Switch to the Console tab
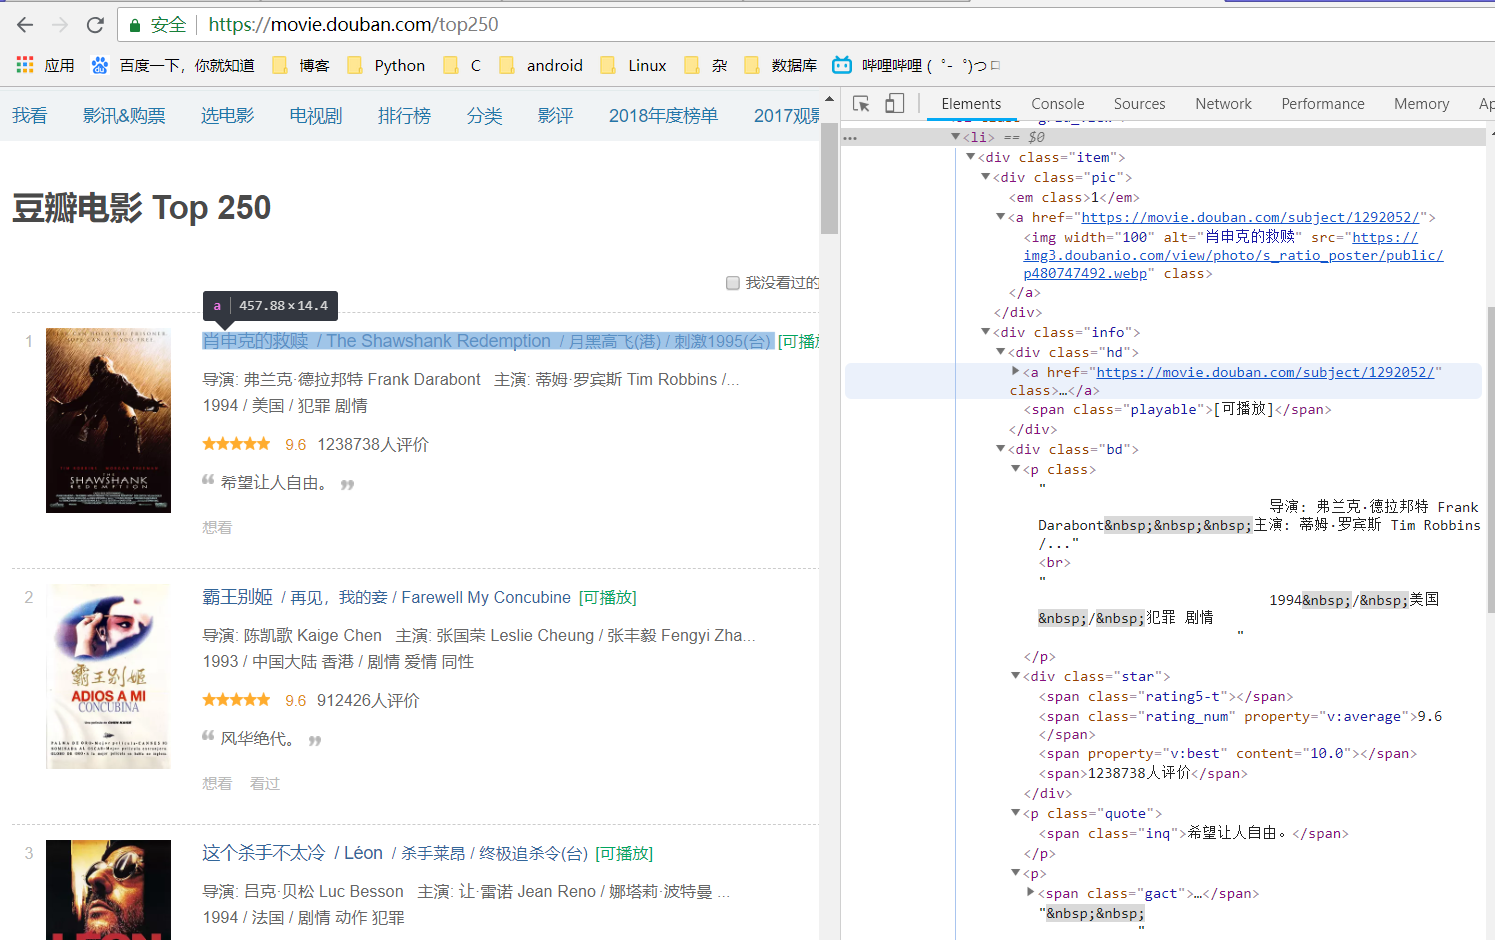Image resolution: width=1495 pixels, height=940 pixels. [1057, 103]
